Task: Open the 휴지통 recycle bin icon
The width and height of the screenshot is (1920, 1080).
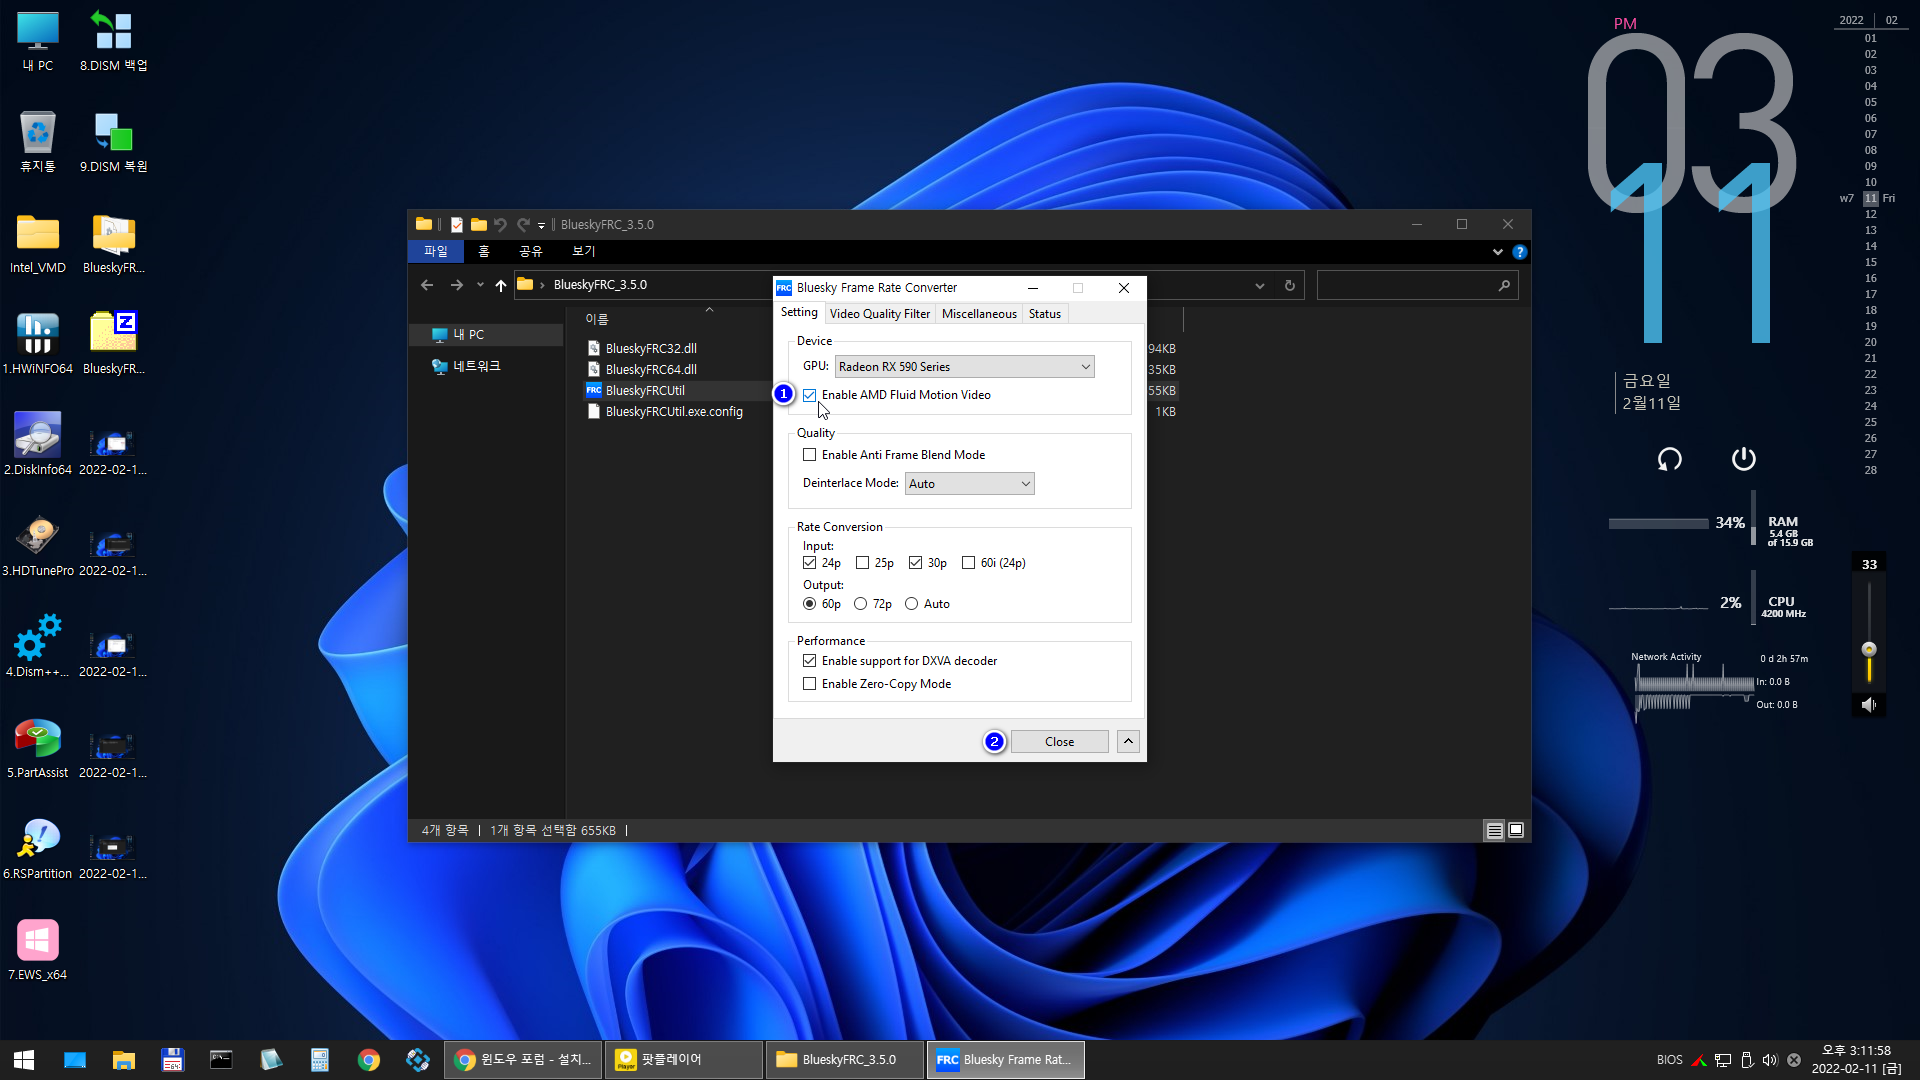Action: pyautogui.click(x=38, y=142)
